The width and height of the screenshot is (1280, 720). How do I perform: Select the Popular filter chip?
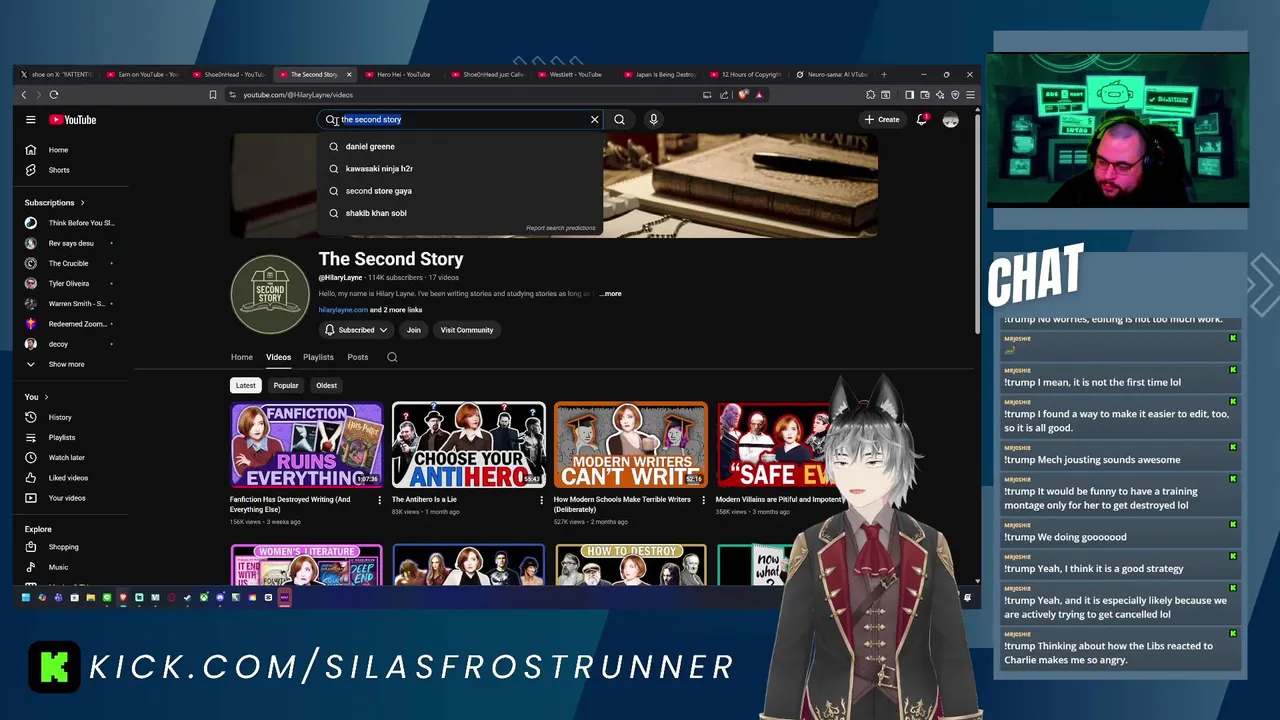286,385
